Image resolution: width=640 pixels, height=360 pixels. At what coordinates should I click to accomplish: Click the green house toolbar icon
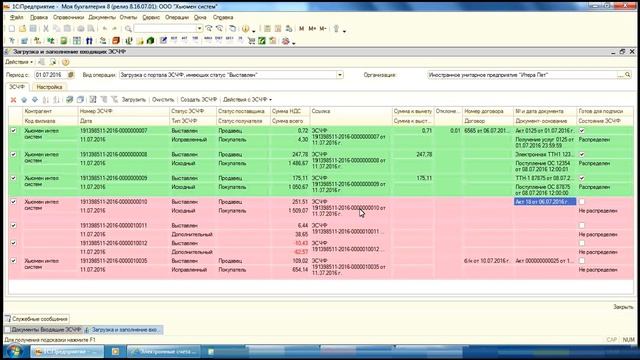click(150, 40)
